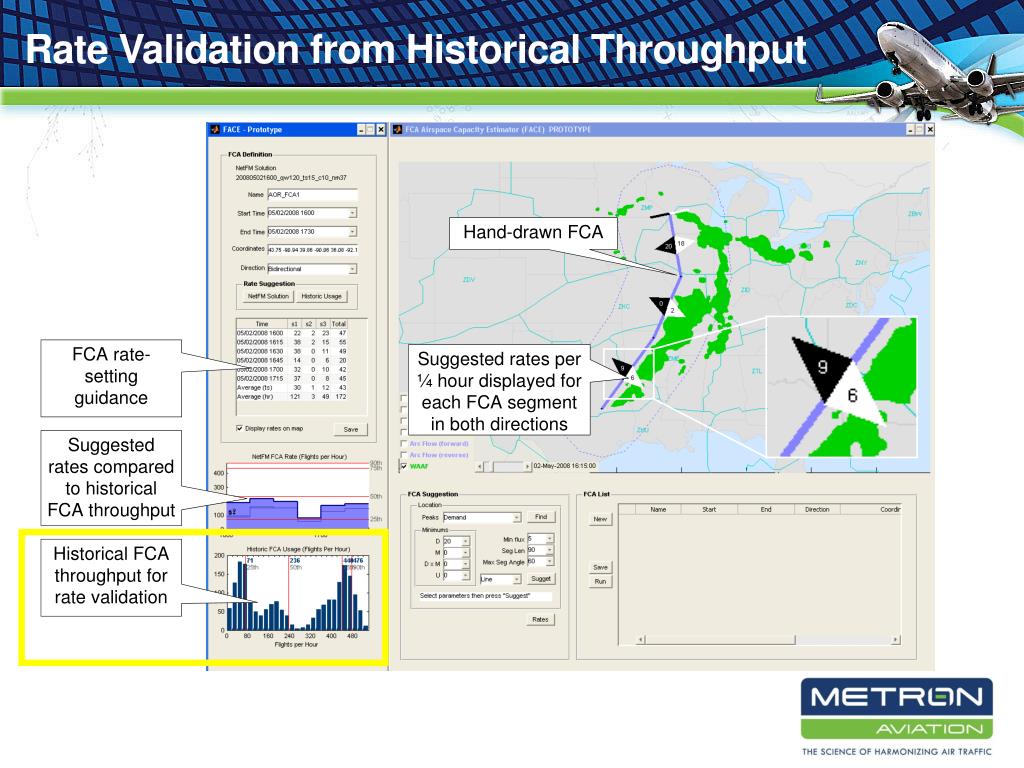Viewport: 1024px width, 768px height.
Task: Click the time slider right arrow
Action: [x=528, y=466]
